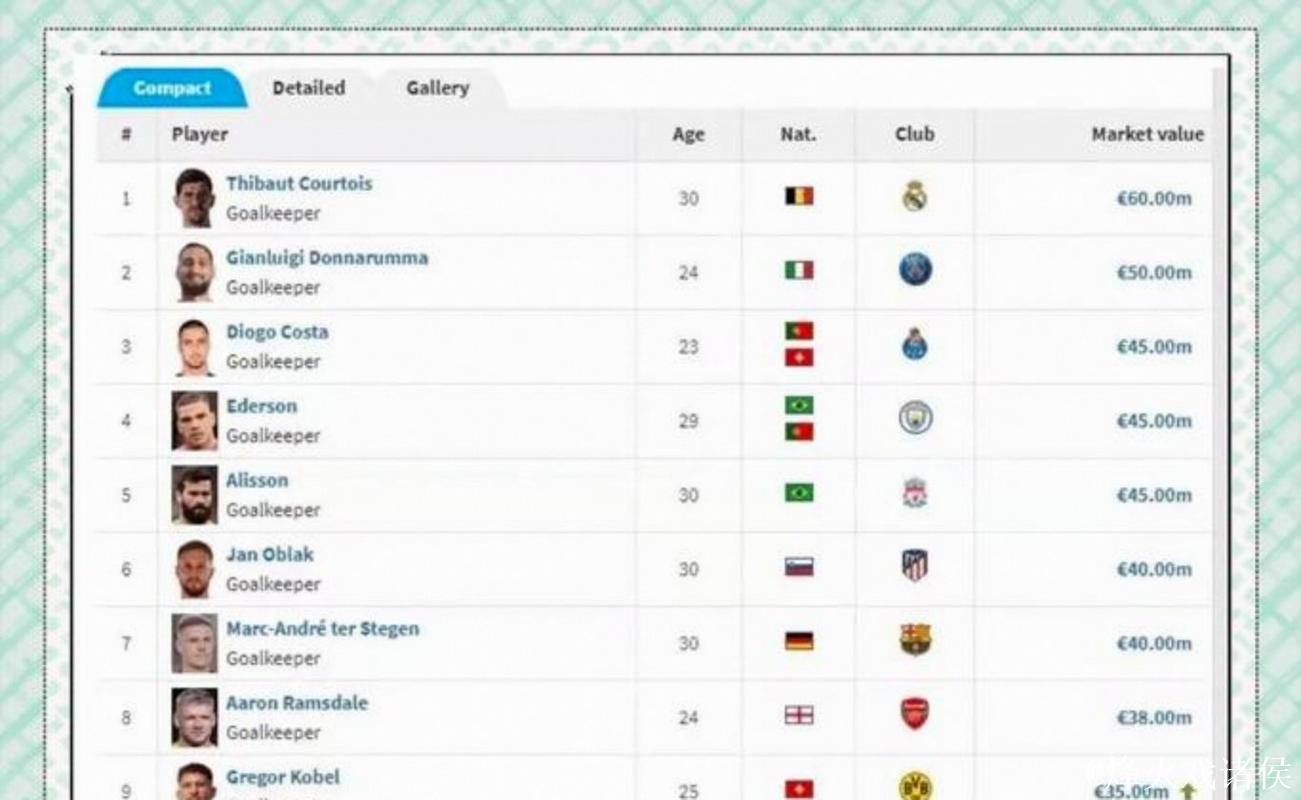The width and height of the screenshot is (1301, 800).
Task: Click the England flag for Ramsdale
Action: pyautogui.click(x=798, y=715)
